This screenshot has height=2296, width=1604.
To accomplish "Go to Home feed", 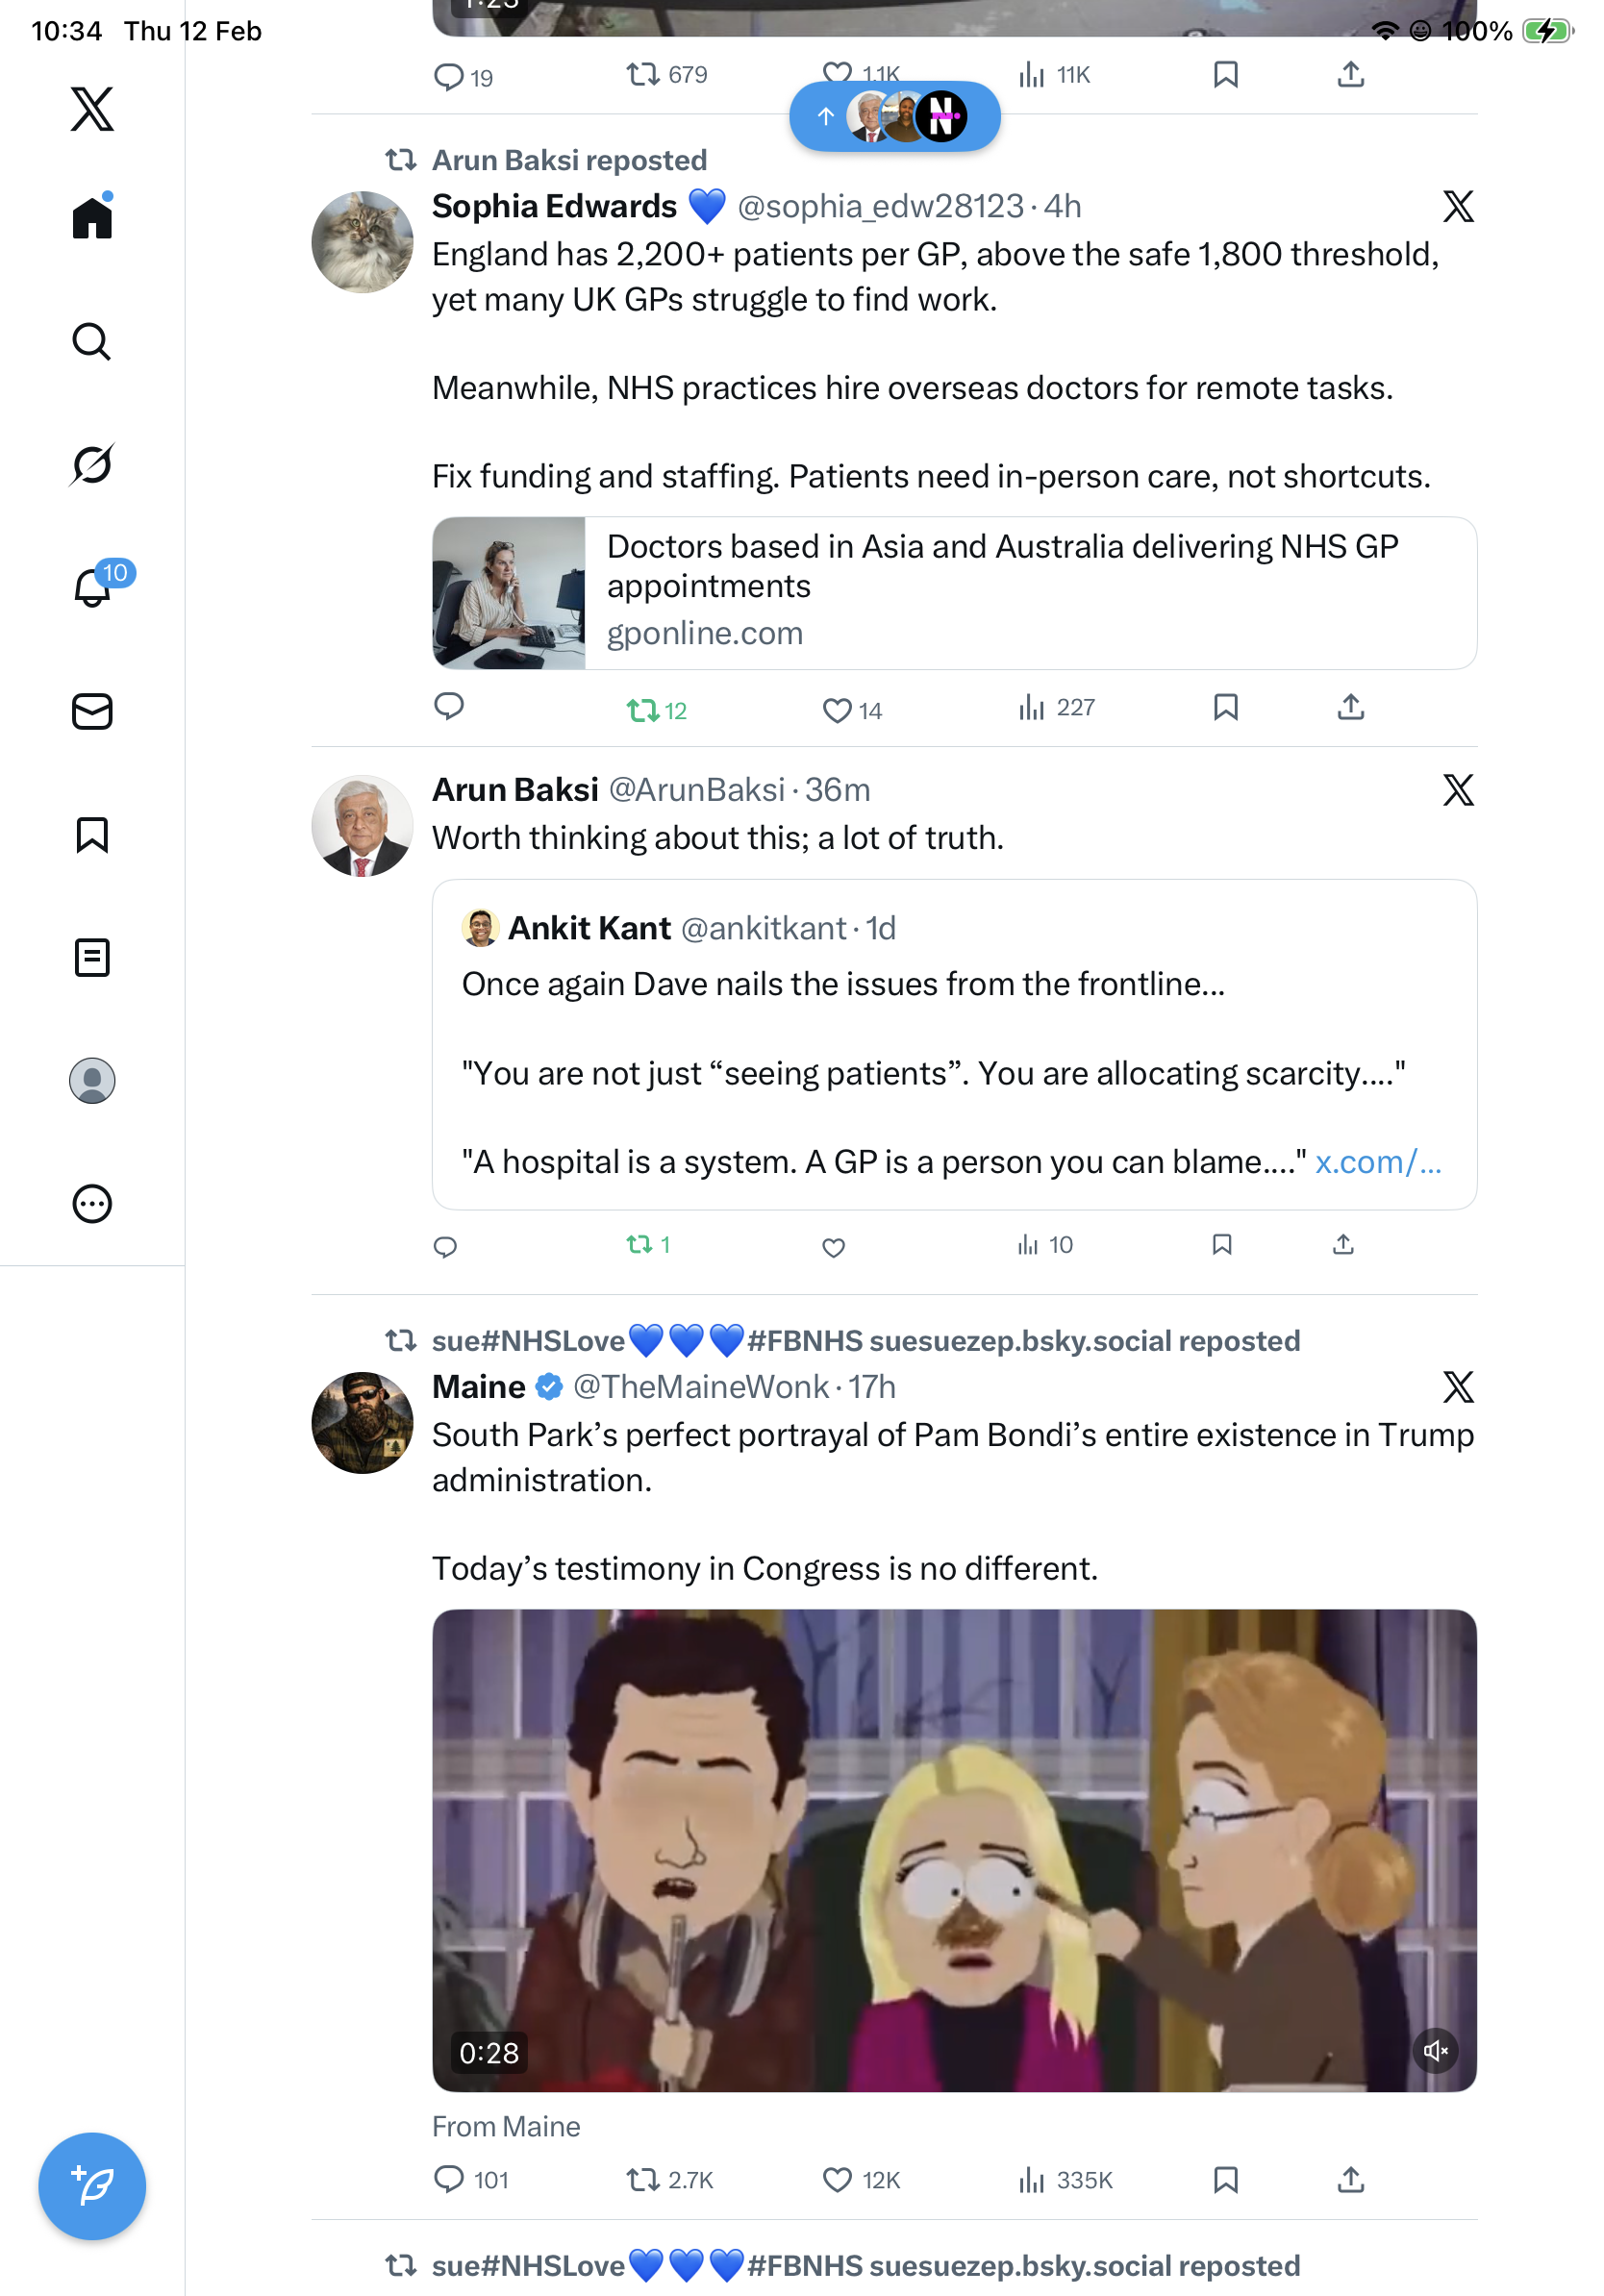I will [x=92, y=218].
